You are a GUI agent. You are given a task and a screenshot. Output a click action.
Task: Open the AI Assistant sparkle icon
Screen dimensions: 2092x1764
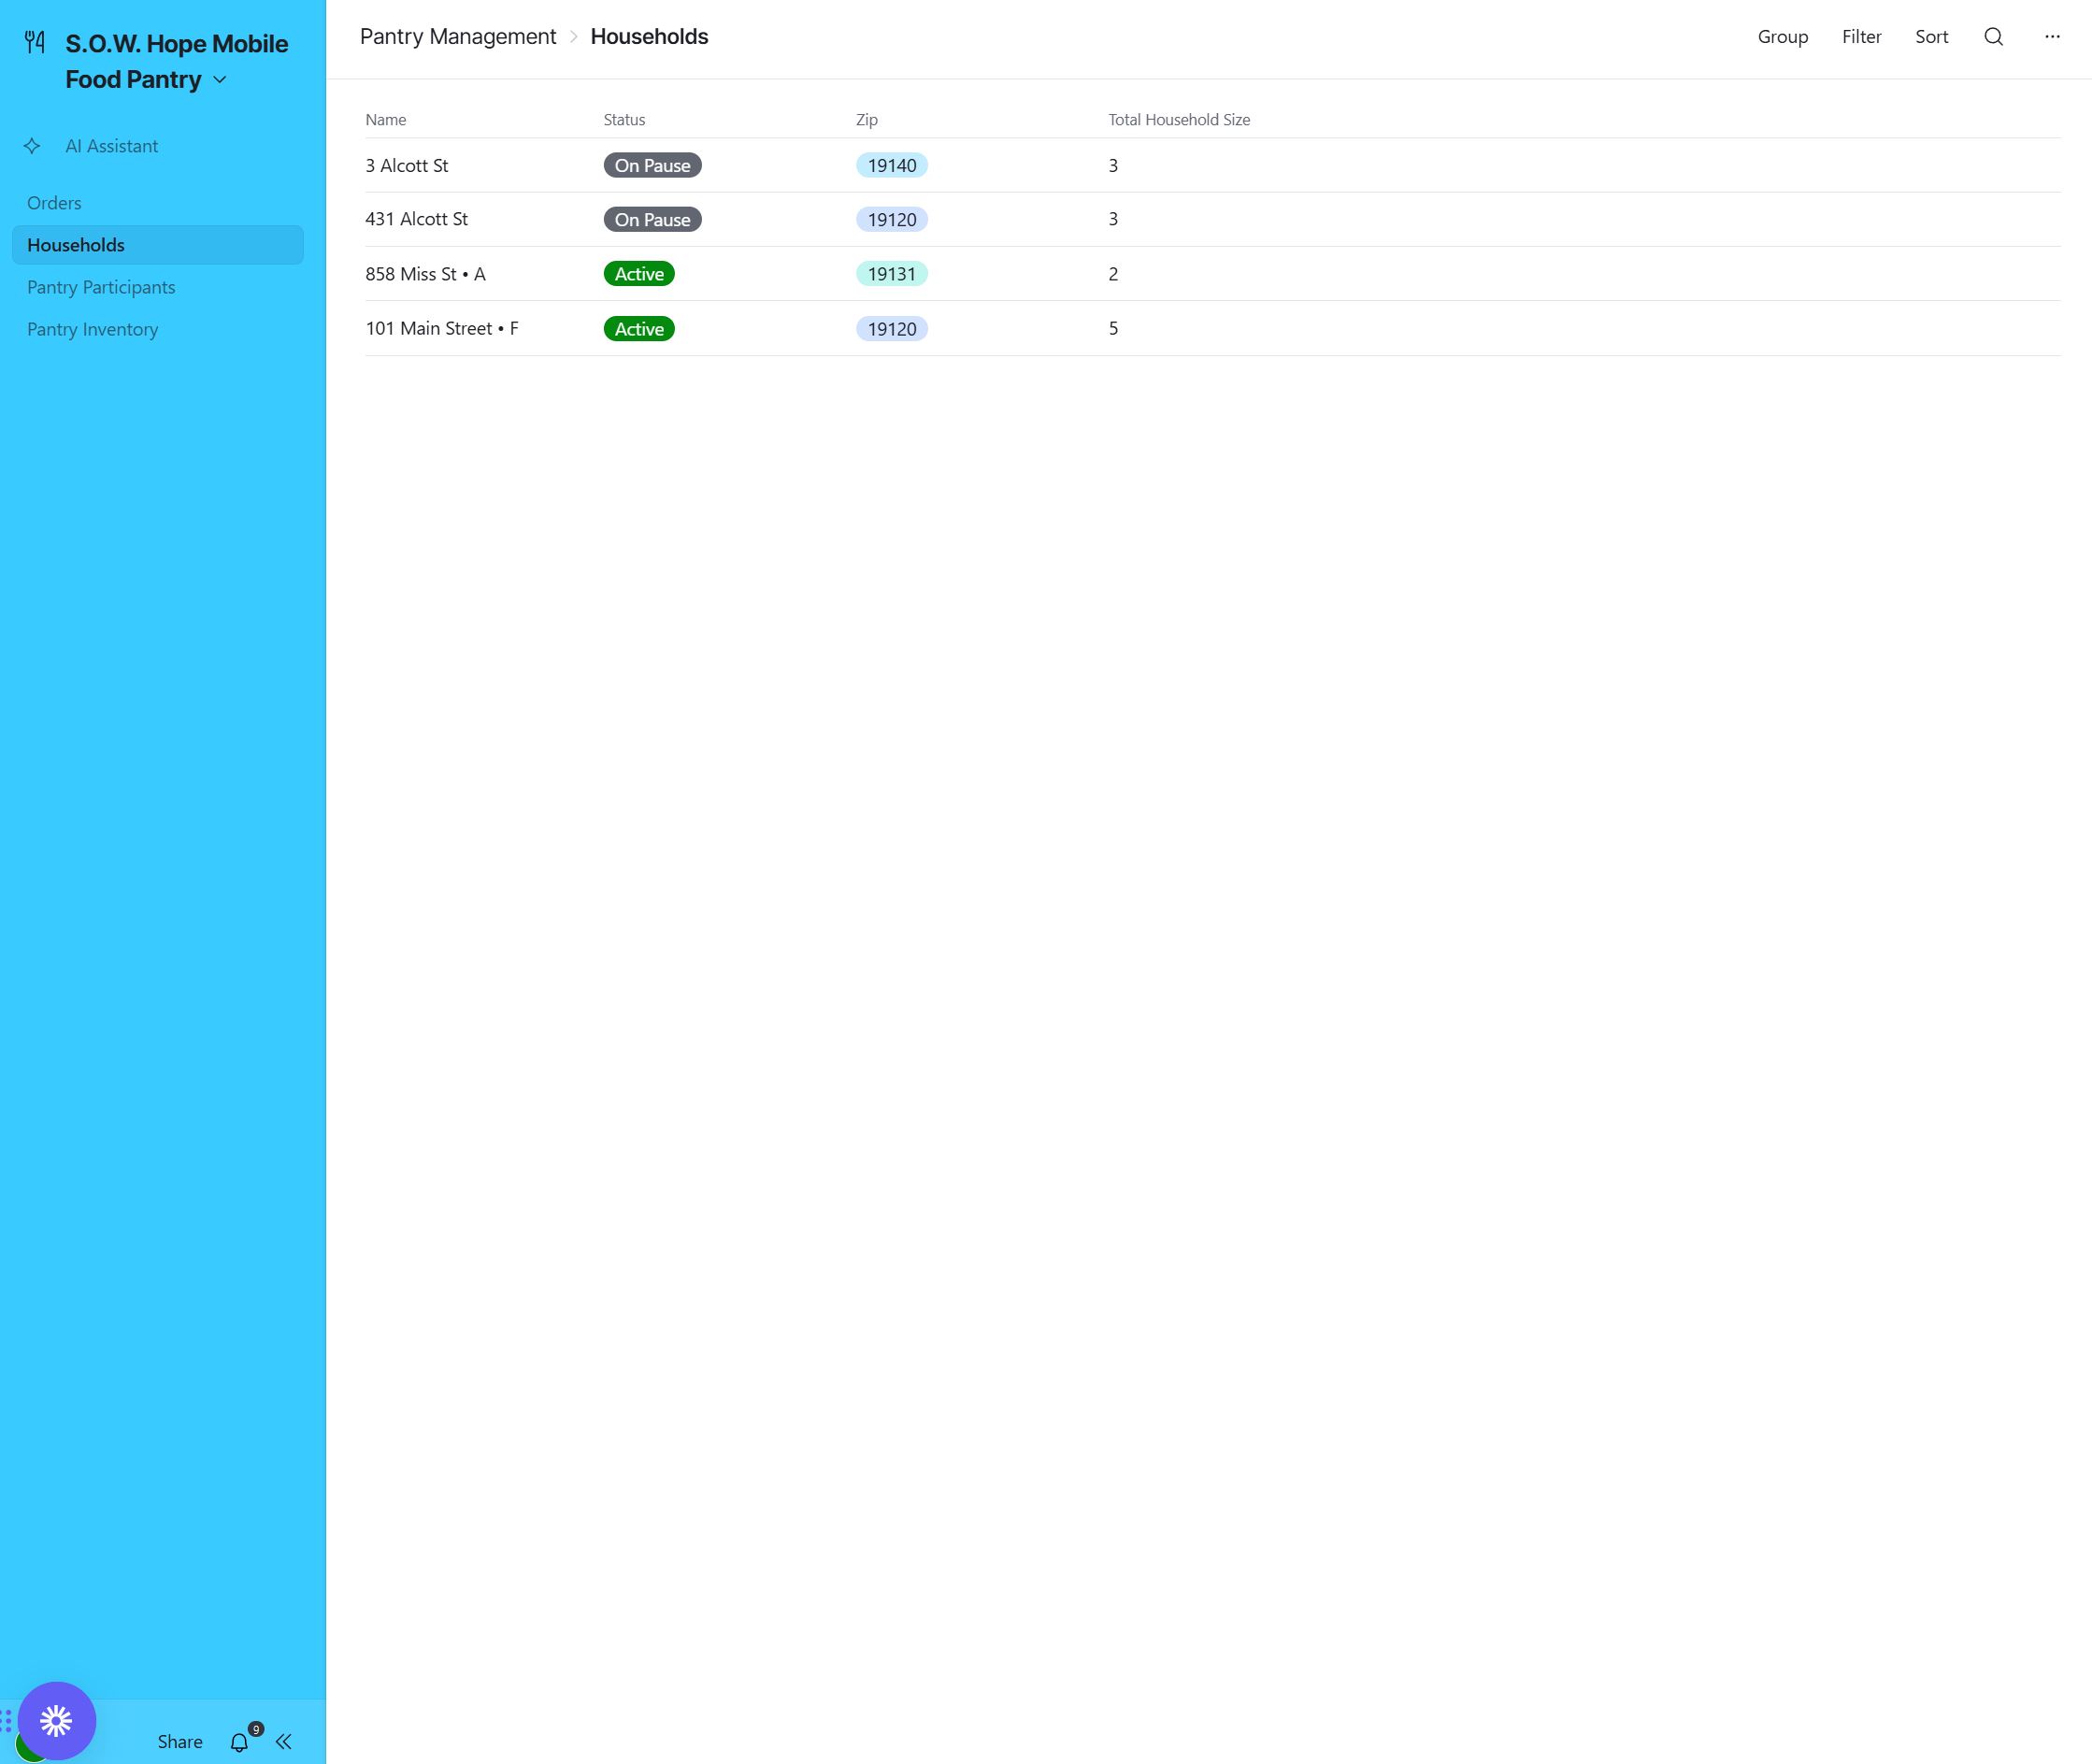click(32, 146)
